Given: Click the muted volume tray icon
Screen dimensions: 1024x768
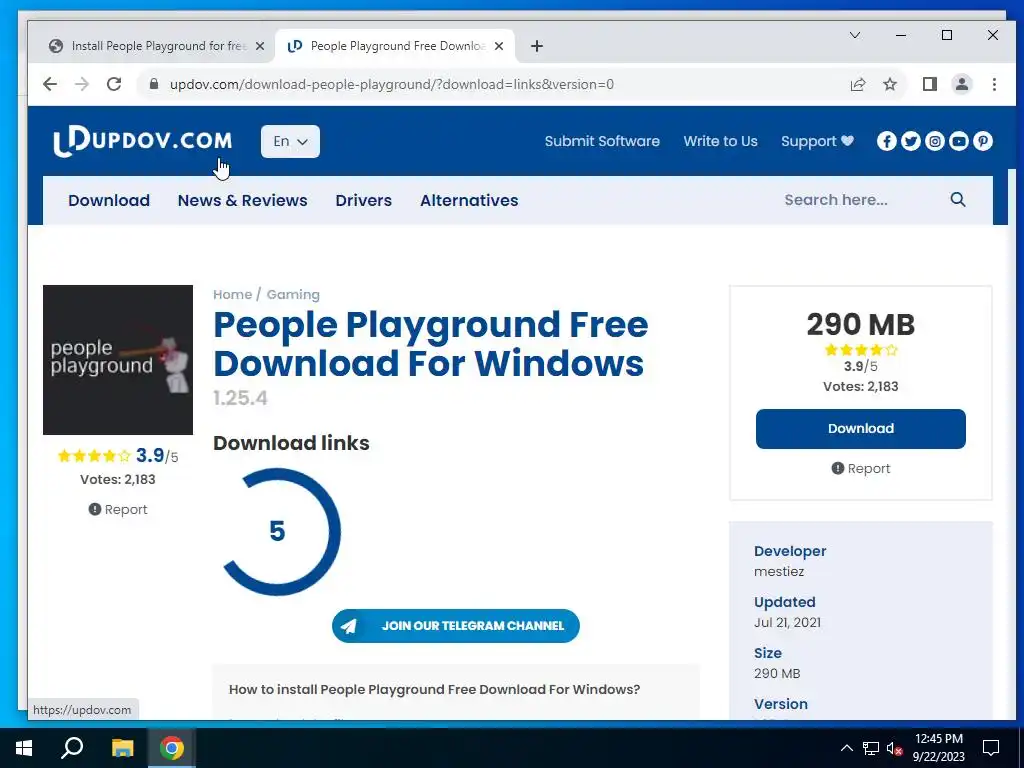Looking at the screenshot, I should (894, 748).
